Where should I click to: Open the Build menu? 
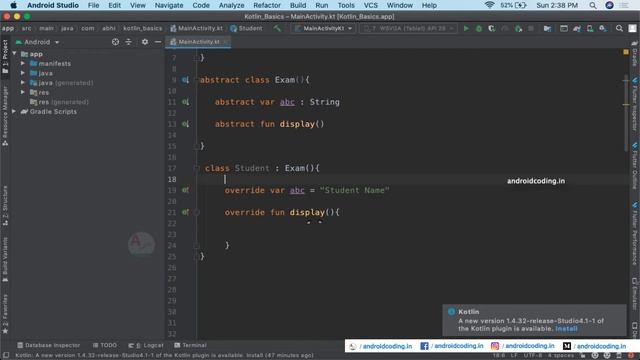point(298,5)
